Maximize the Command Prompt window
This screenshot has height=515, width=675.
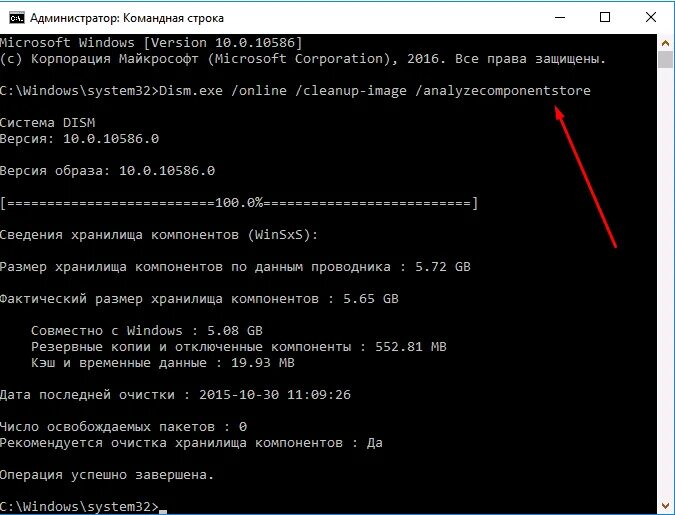pyautogui.click(x=605, y=18)
